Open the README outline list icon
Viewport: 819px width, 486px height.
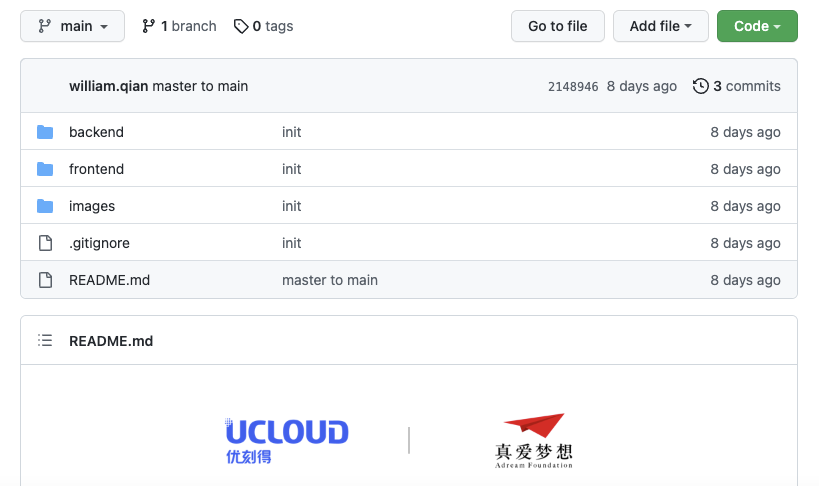[44, 341]
